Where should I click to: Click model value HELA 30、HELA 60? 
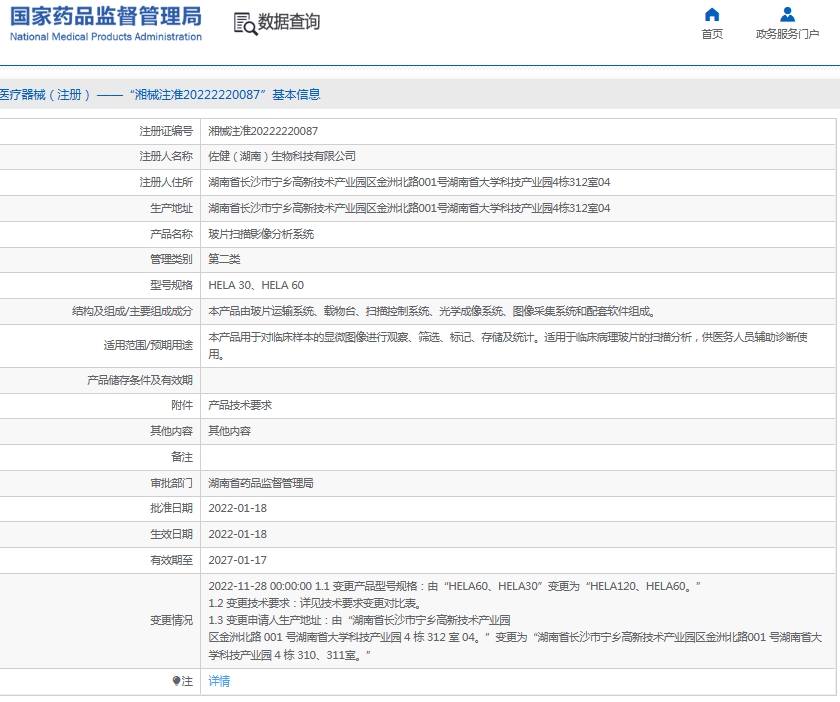point(256,285)
